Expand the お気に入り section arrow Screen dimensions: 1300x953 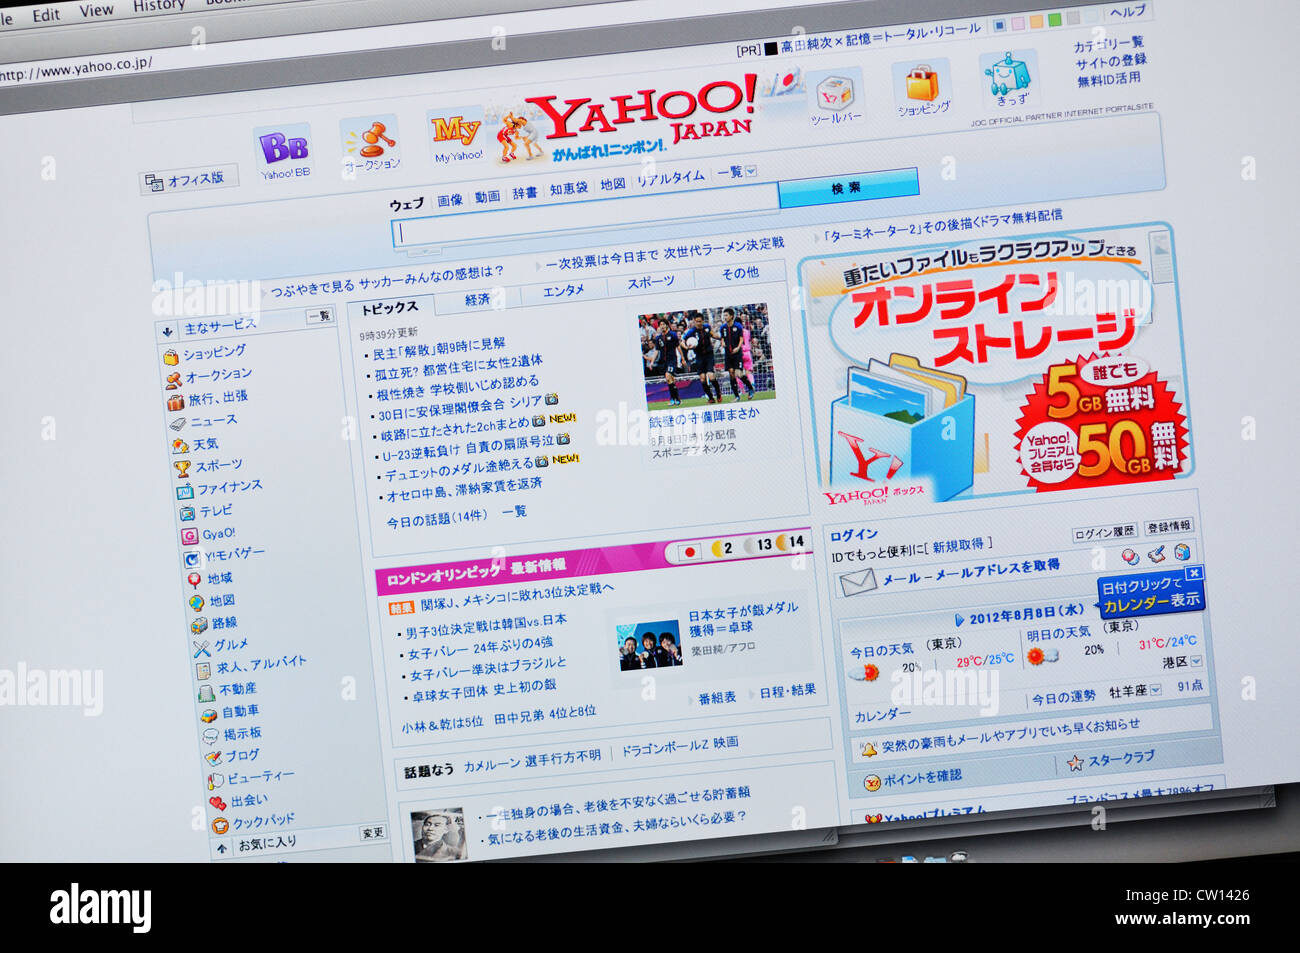coord(222,849)
